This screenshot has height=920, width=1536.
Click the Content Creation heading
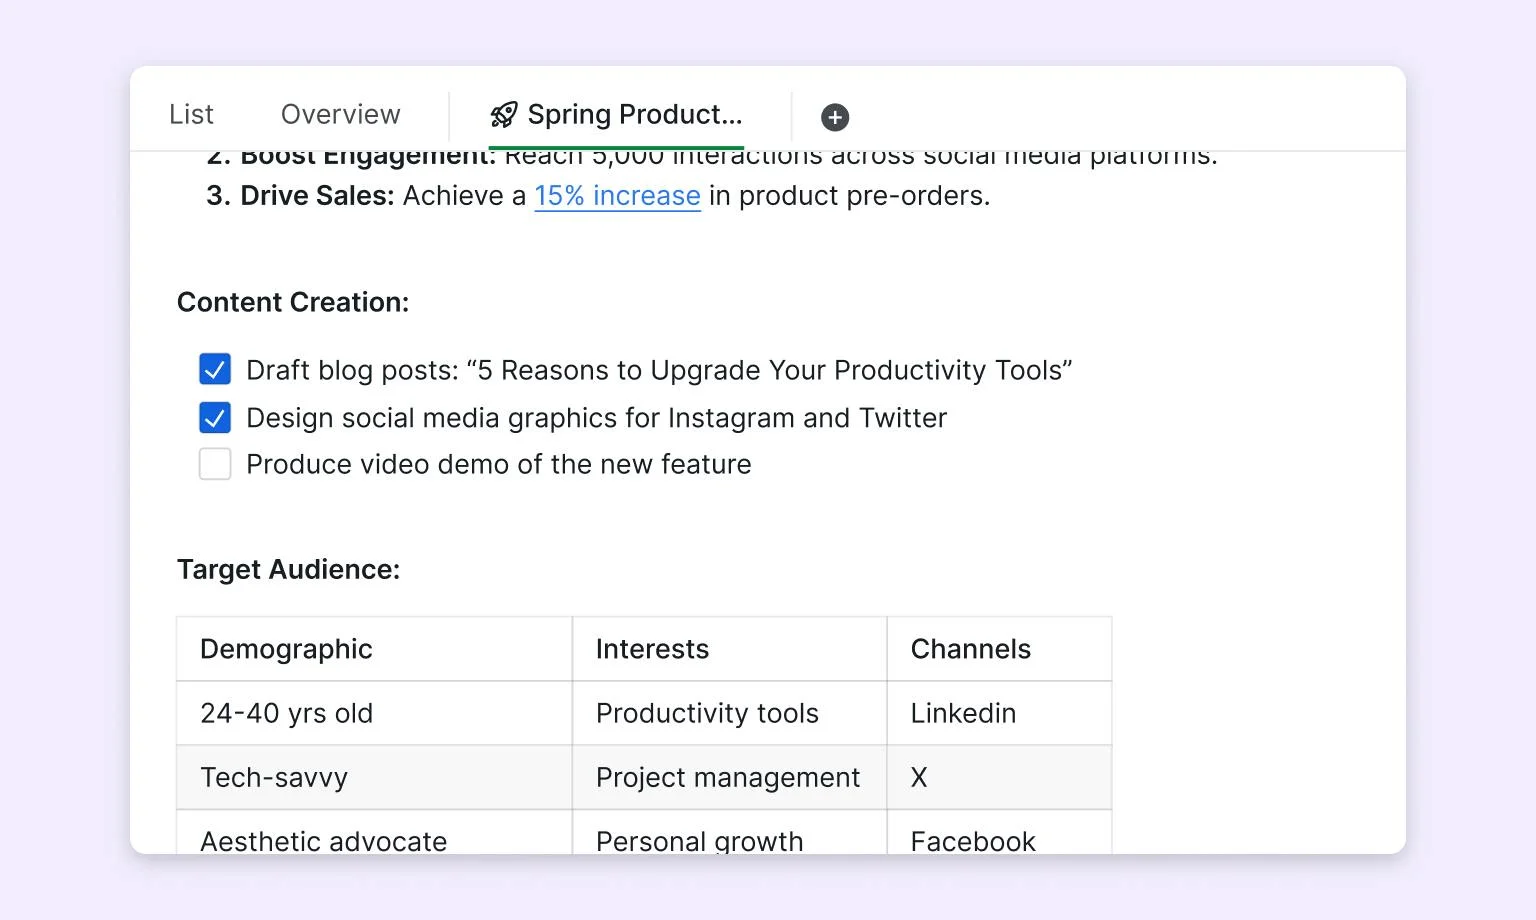pos(293,302)
